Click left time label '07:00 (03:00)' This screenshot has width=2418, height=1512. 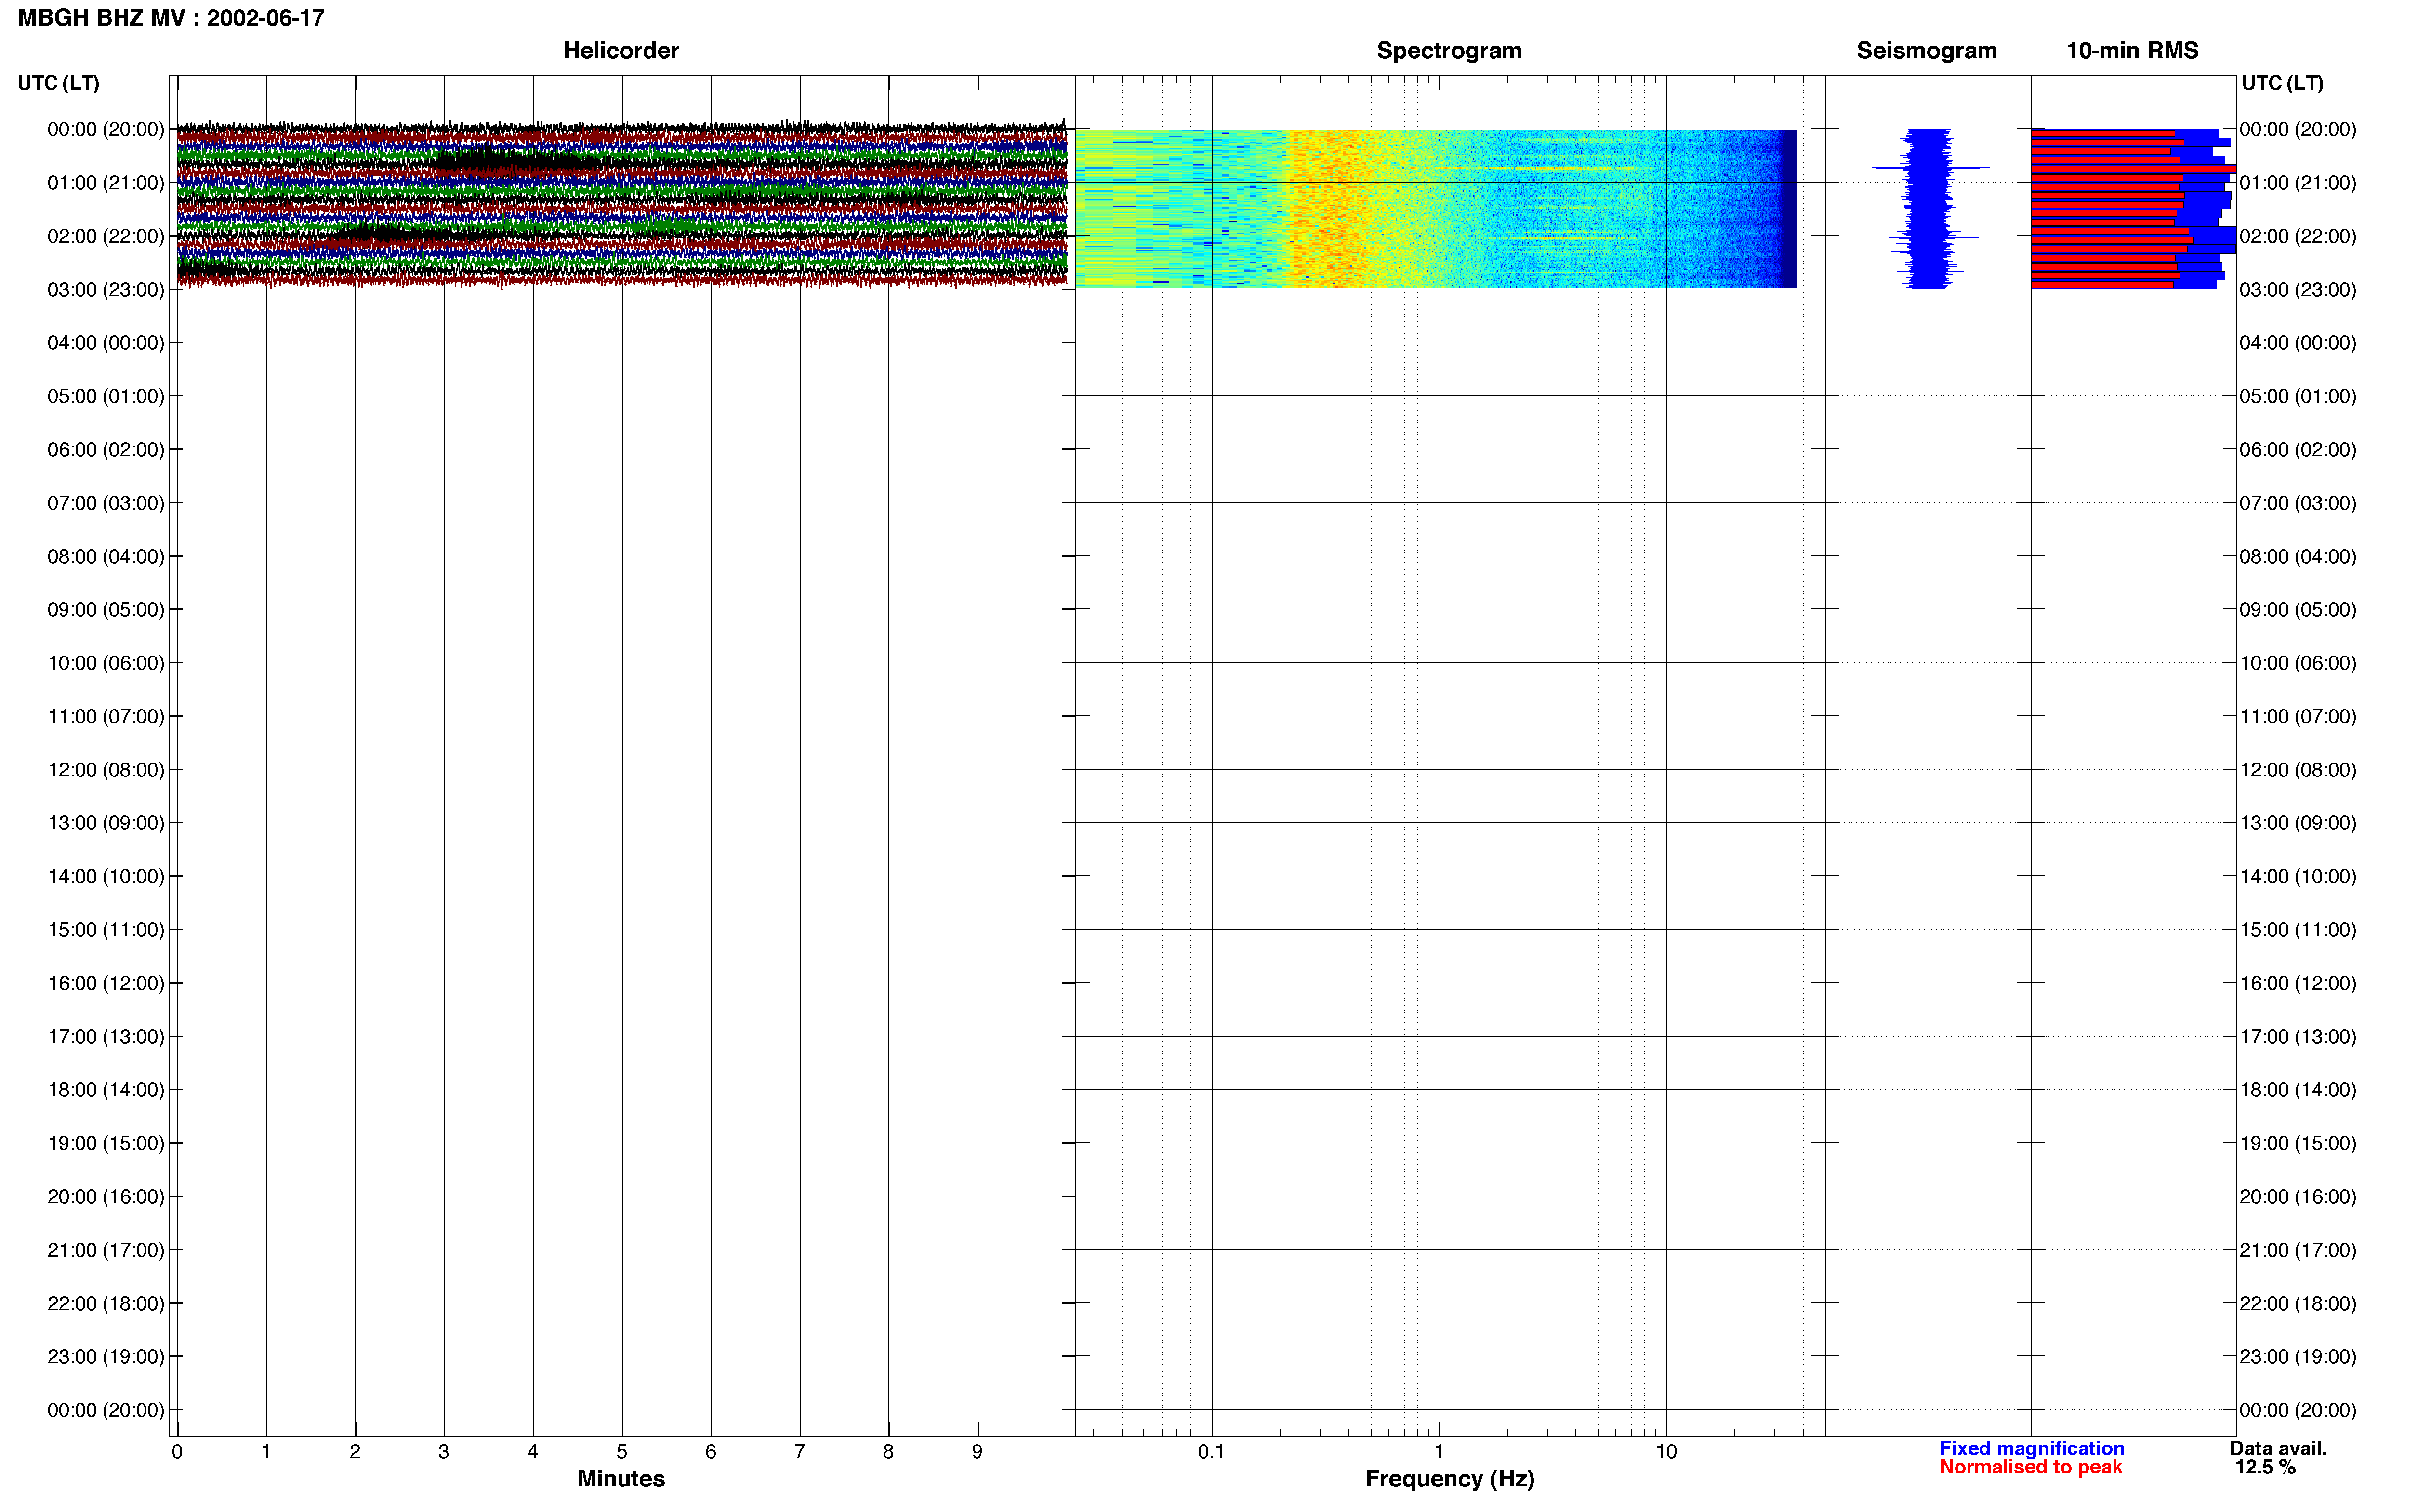pyautogui.click(x=106, y=503)
